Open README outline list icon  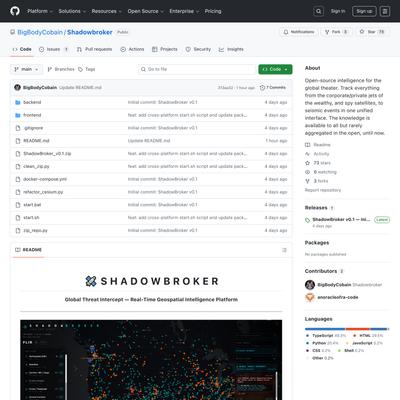284,250
